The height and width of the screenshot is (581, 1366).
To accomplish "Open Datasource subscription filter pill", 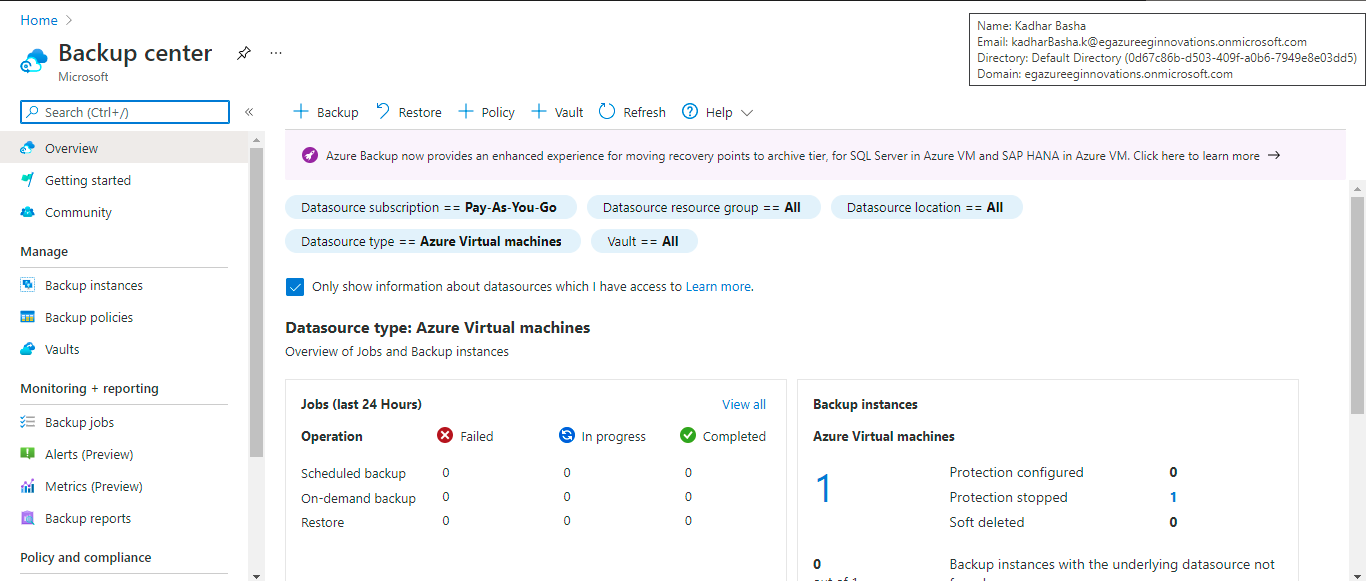I will point(431,207).
